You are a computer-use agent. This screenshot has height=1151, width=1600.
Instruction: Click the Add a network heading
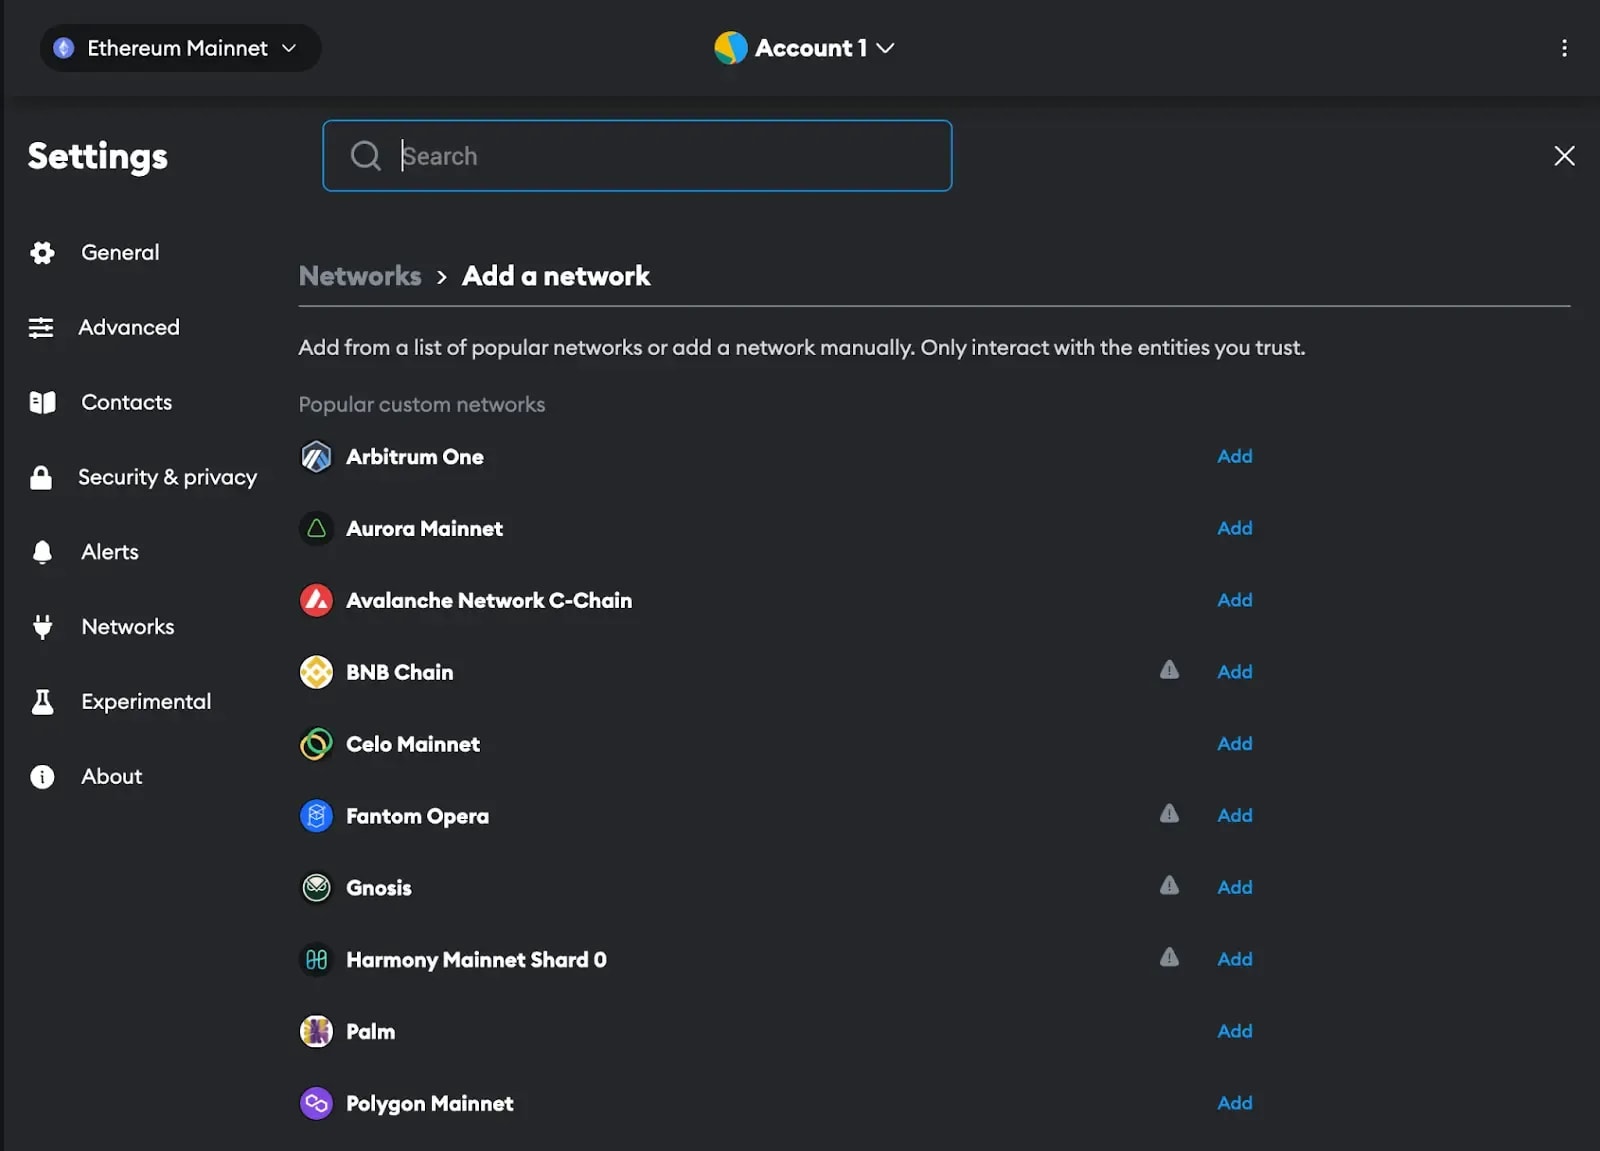[556, 277]
